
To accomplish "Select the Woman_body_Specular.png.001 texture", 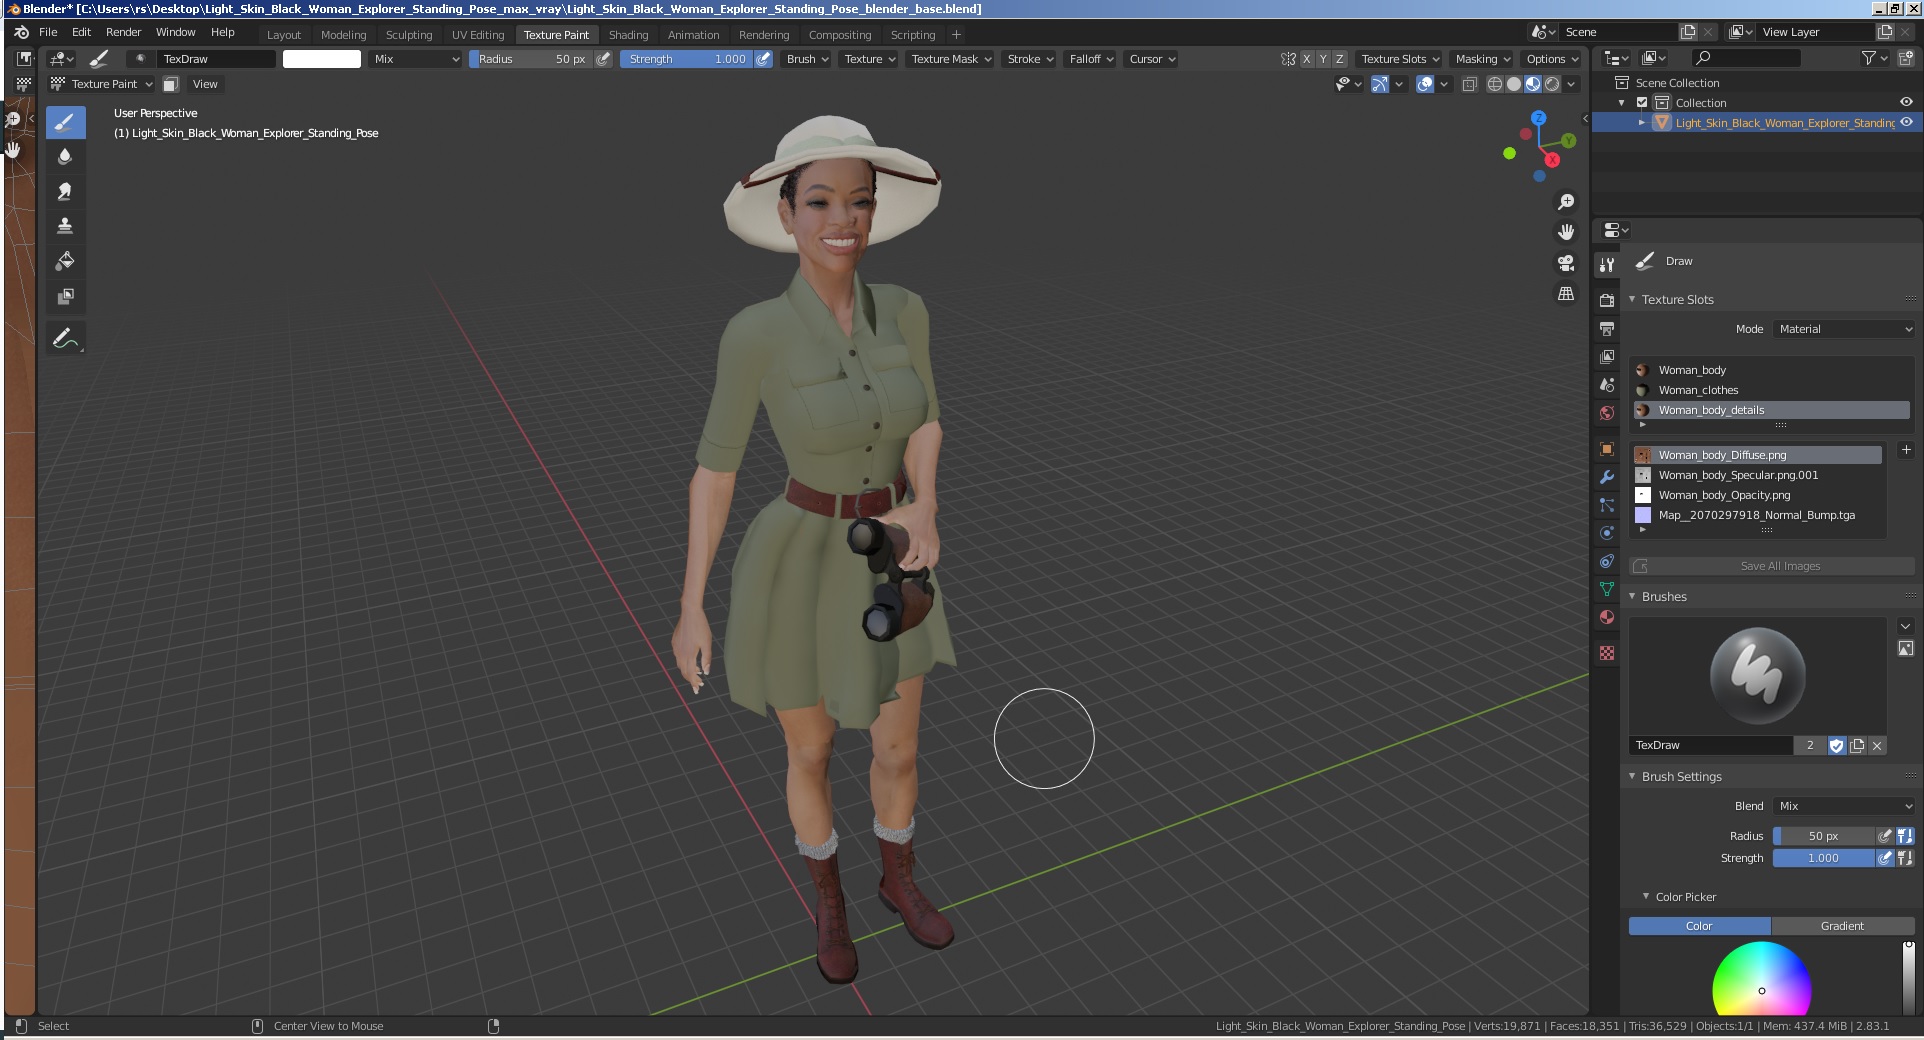I will tap(1758, 475).
